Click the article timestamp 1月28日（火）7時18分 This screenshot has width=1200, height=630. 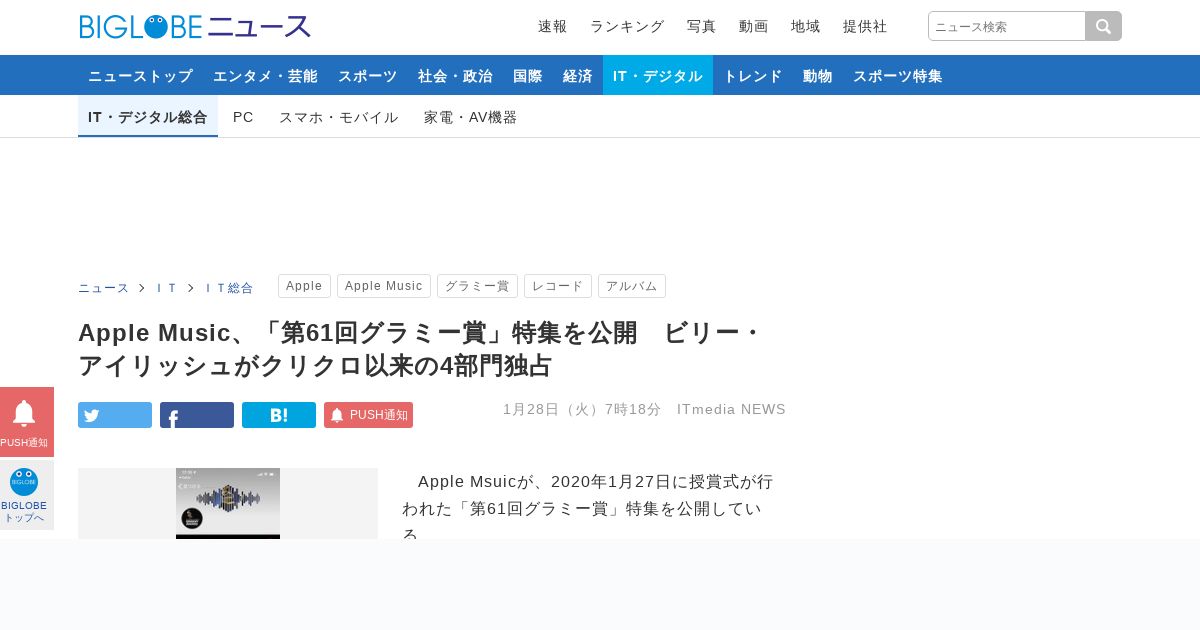[x=582, y=409]
